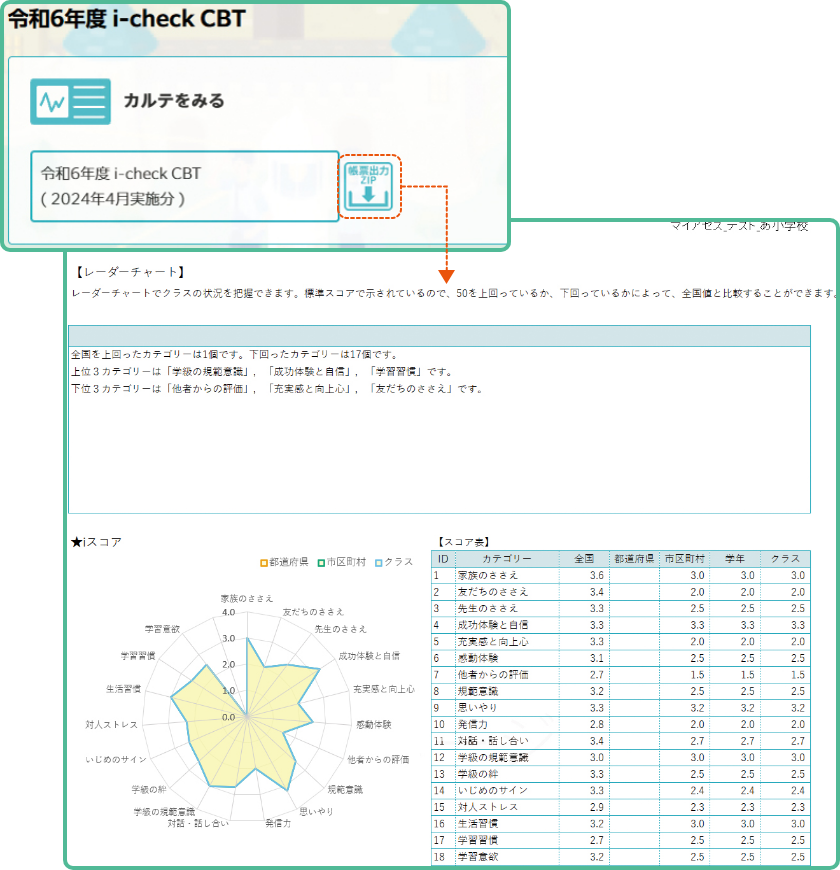This screenshot has width=840, height=870.
Task: Select the 対人ストレス table row label
Action: pyautogui.click(x=488, y=807)
